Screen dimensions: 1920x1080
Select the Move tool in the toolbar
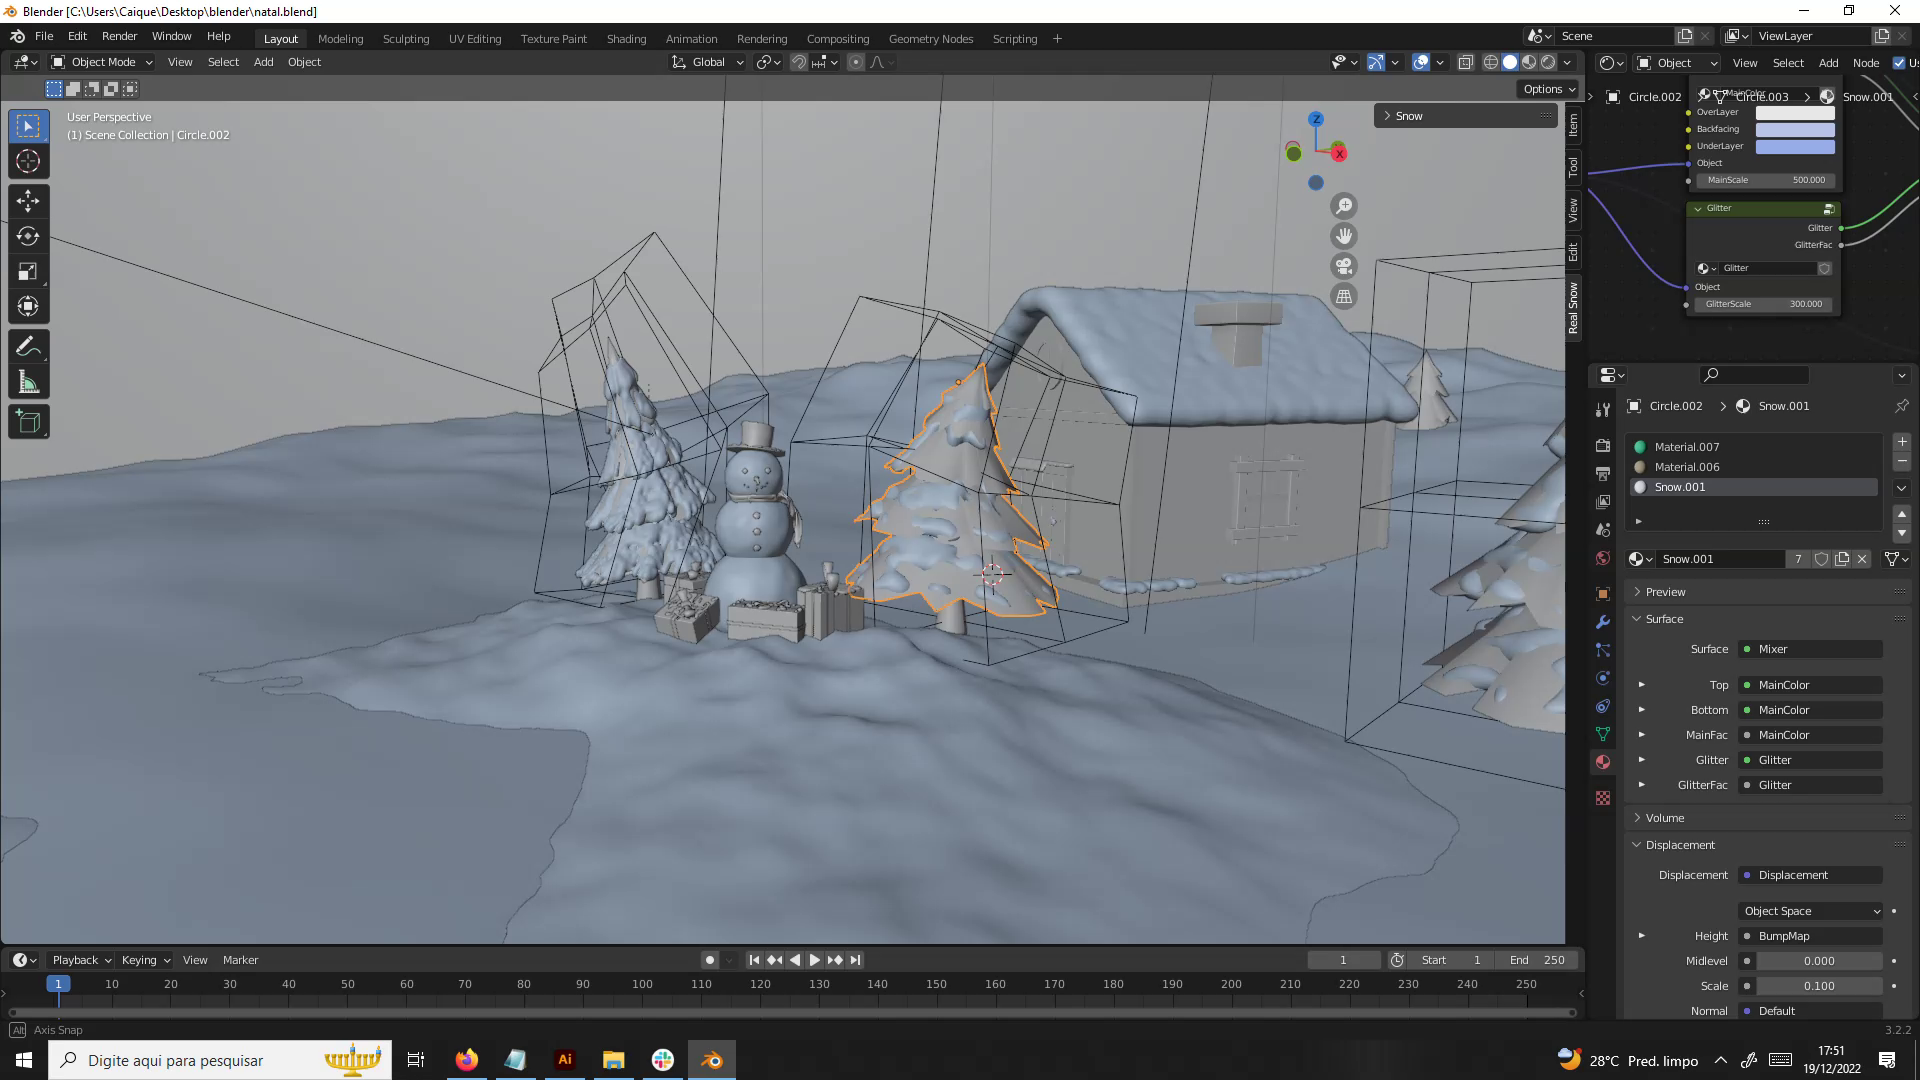[27, 201]
